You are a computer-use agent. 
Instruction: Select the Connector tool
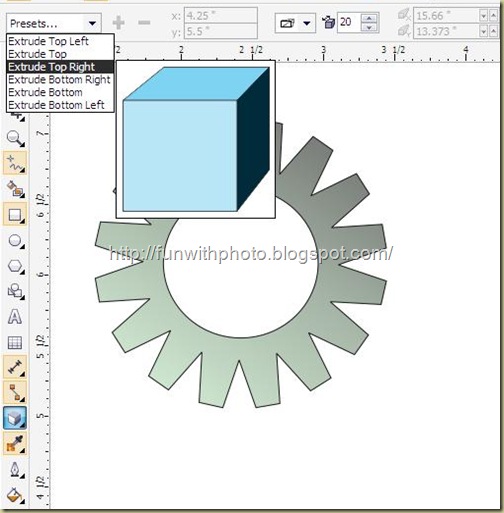15,392
